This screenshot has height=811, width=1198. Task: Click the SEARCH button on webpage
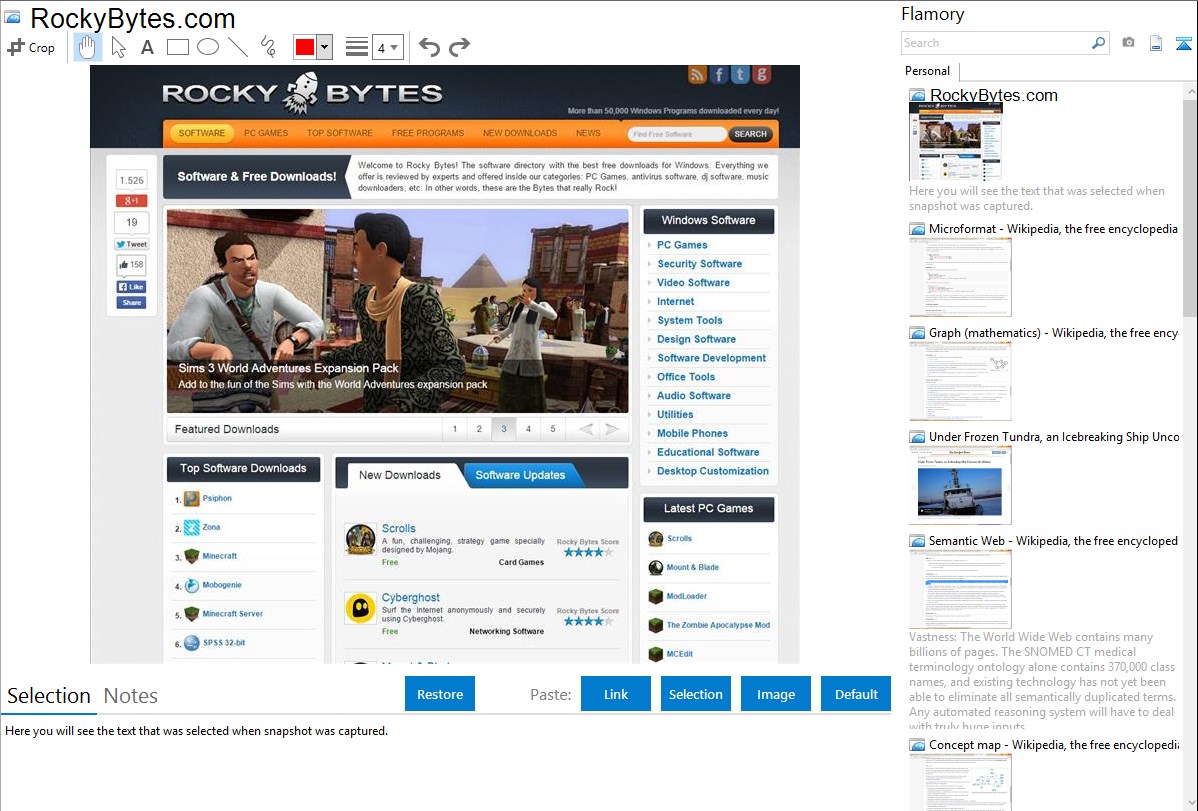(x=750, y=134)
